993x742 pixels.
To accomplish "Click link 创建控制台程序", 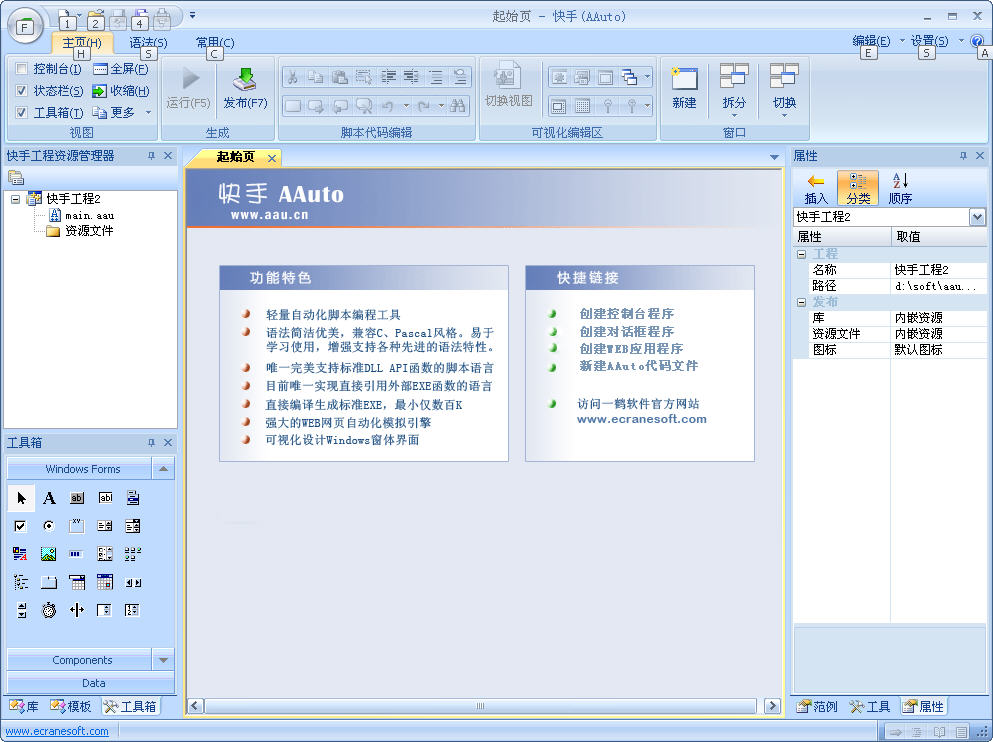I will [x=626, y=313].
